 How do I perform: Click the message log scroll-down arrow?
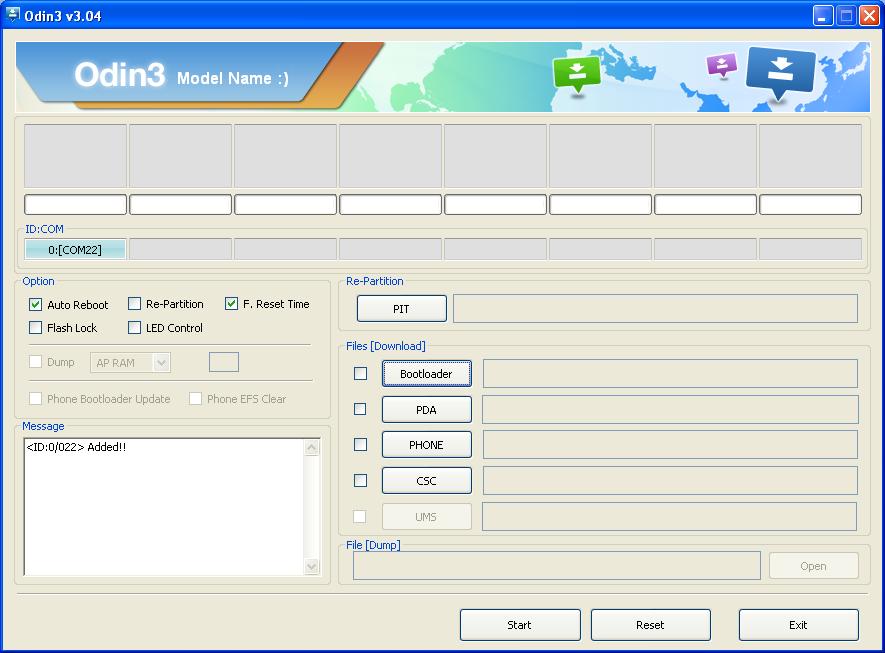(x=312, y=566)
